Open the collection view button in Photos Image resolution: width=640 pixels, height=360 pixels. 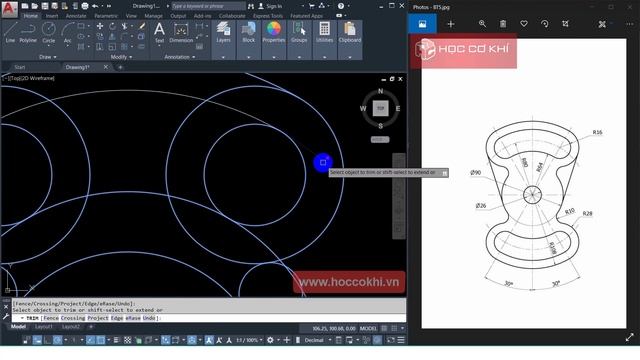click(x=422, y=24)
